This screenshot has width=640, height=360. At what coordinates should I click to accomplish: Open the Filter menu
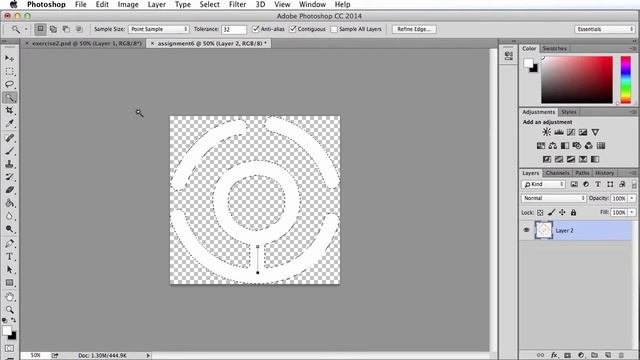coord(237,4)
